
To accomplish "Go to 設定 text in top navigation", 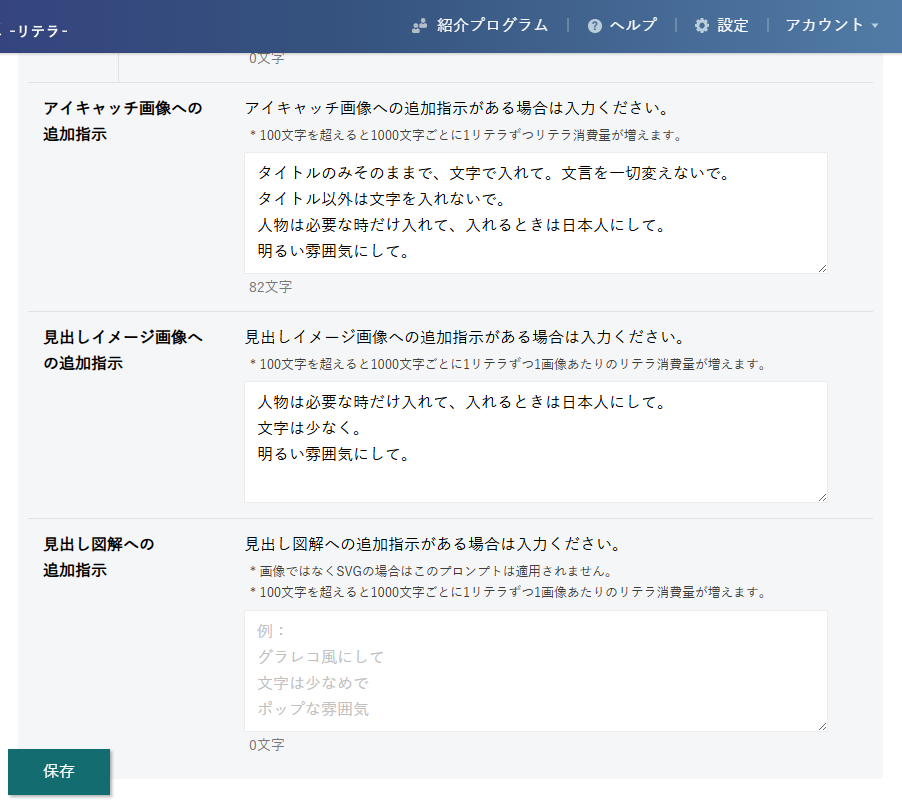I will click(733, 26).
